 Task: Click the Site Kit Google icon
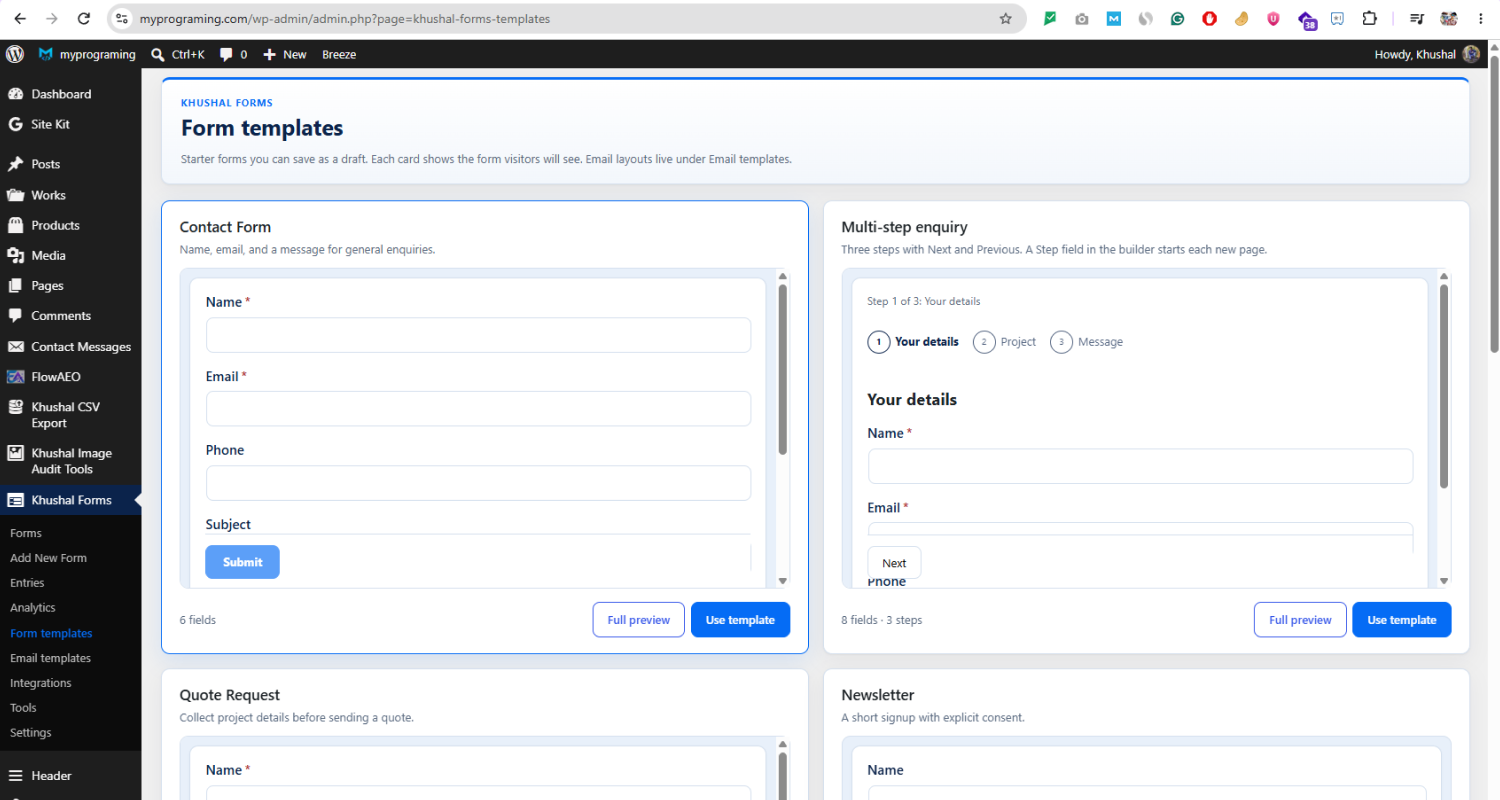click(15, 124)
